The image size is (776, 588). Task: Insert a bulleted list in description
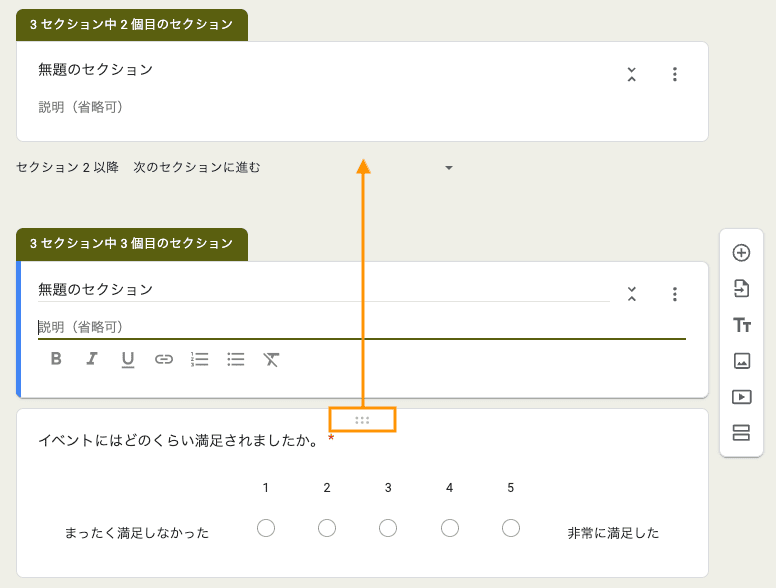click(236, 359)
